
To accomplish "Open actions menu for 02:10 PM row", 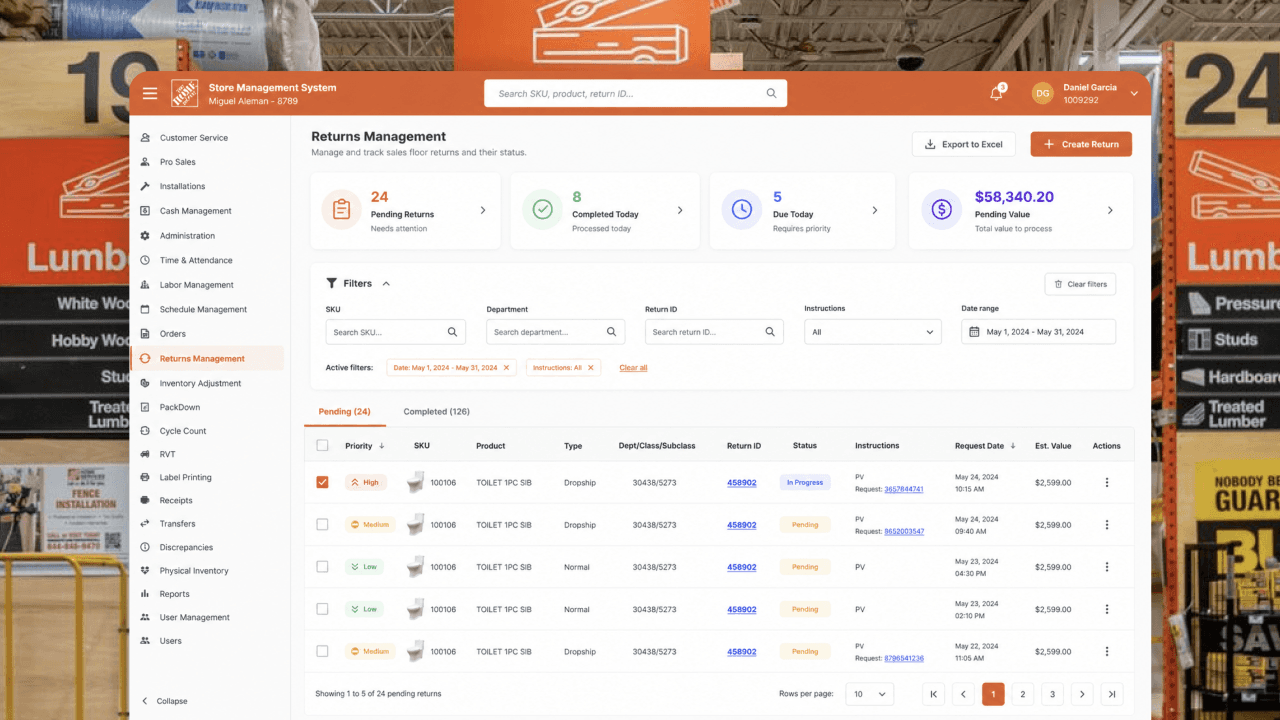I will tap(1106, 609).
